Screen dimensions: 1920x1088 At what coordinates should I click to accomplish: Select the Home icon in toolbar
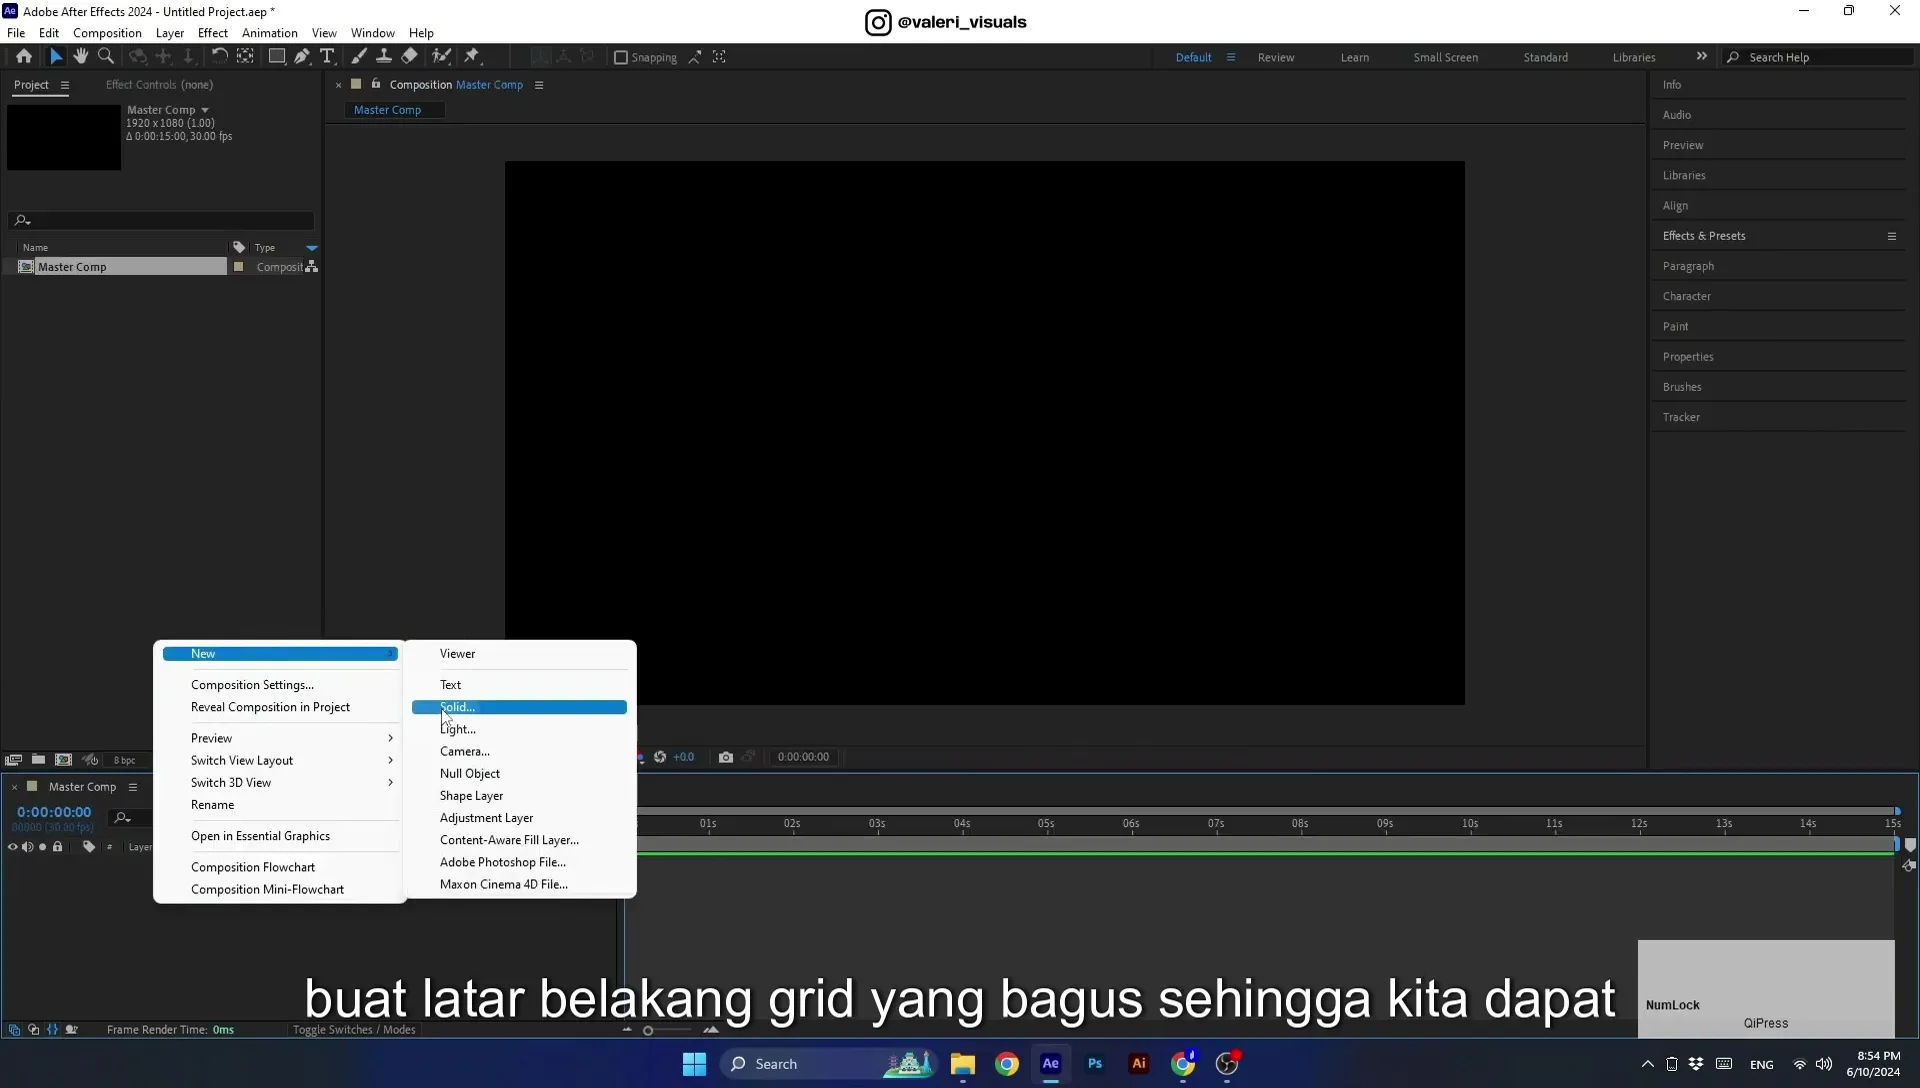point(24,57)
